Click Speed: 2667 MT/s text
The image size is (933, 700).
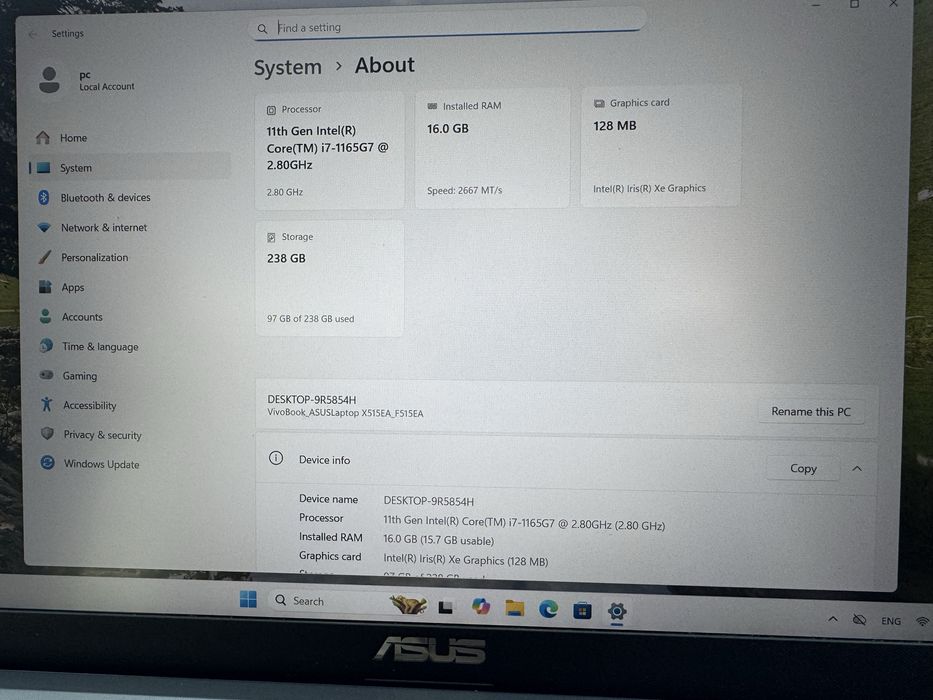point(464,190)
